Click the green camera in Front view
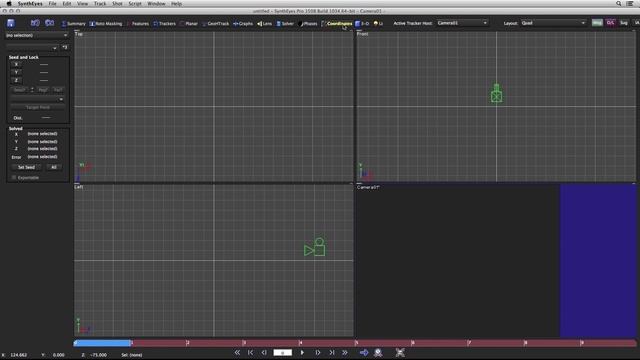 click(496, 93)
